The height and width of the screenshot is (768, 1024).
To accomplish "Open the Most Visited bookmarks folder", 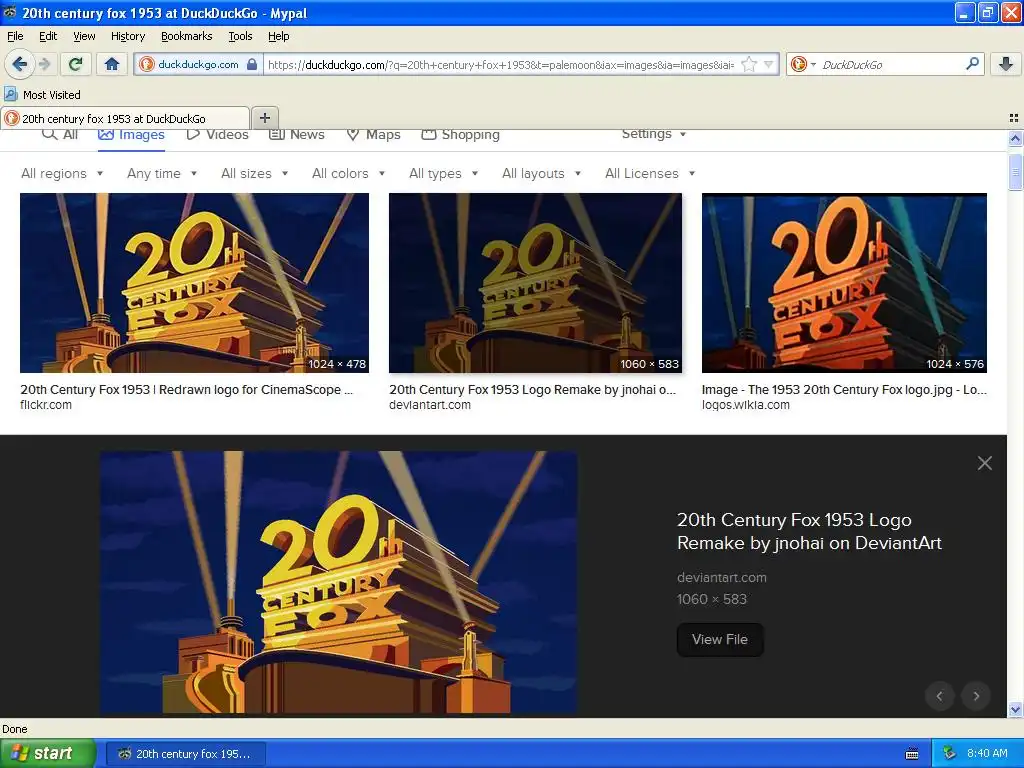I will tap(42, 95).
